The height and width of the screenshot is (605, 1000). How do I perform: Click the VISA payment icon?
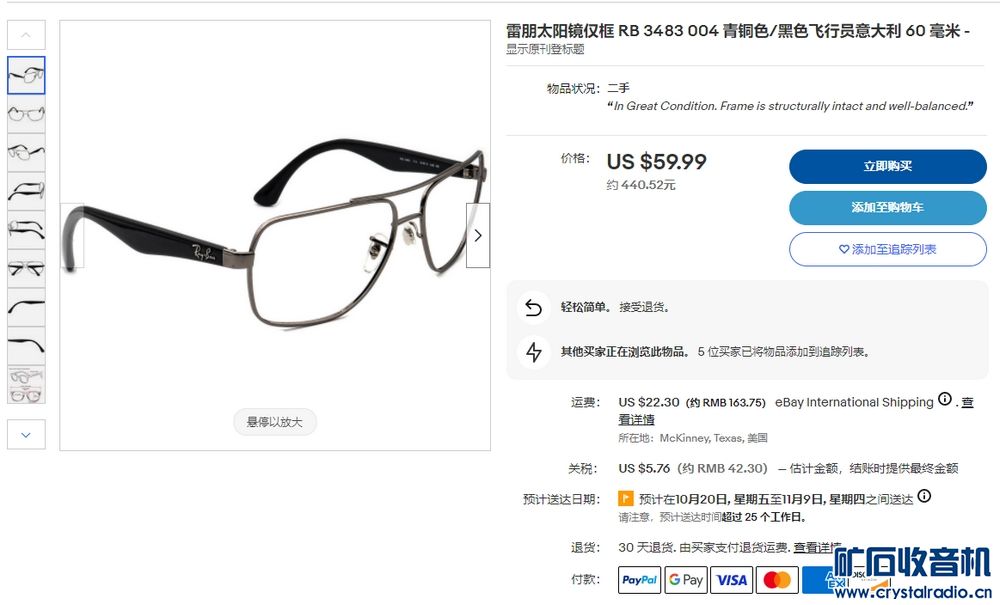(732, 579)
